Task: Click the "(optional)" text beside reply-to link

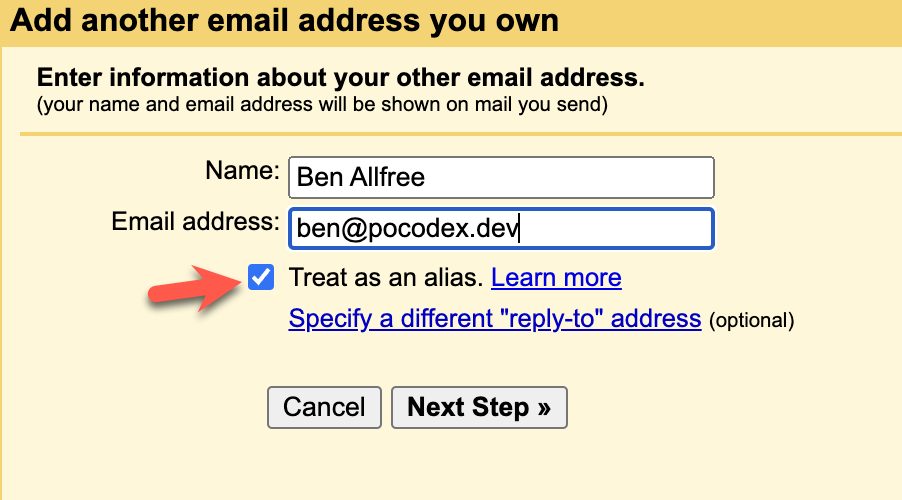Action: 751,321
